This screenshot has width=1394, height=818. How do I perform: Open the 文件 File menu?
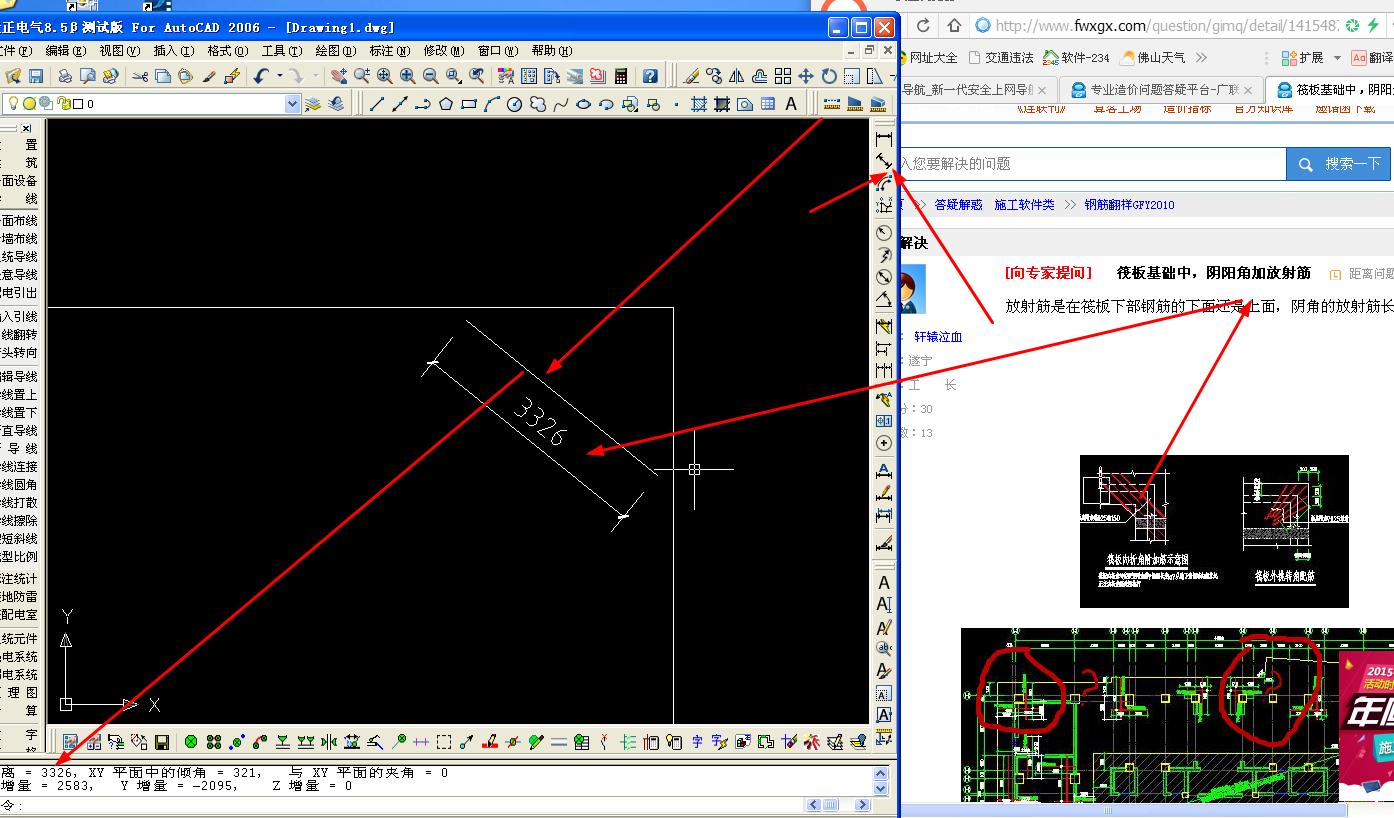point(16,50)
